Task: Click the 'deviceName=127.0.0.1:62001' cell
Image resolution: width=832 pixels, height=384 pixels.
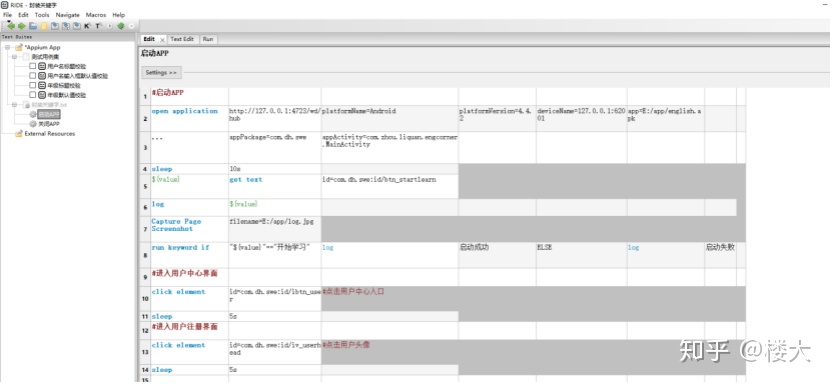Action: pyautogui.click(x=582, y=118)
